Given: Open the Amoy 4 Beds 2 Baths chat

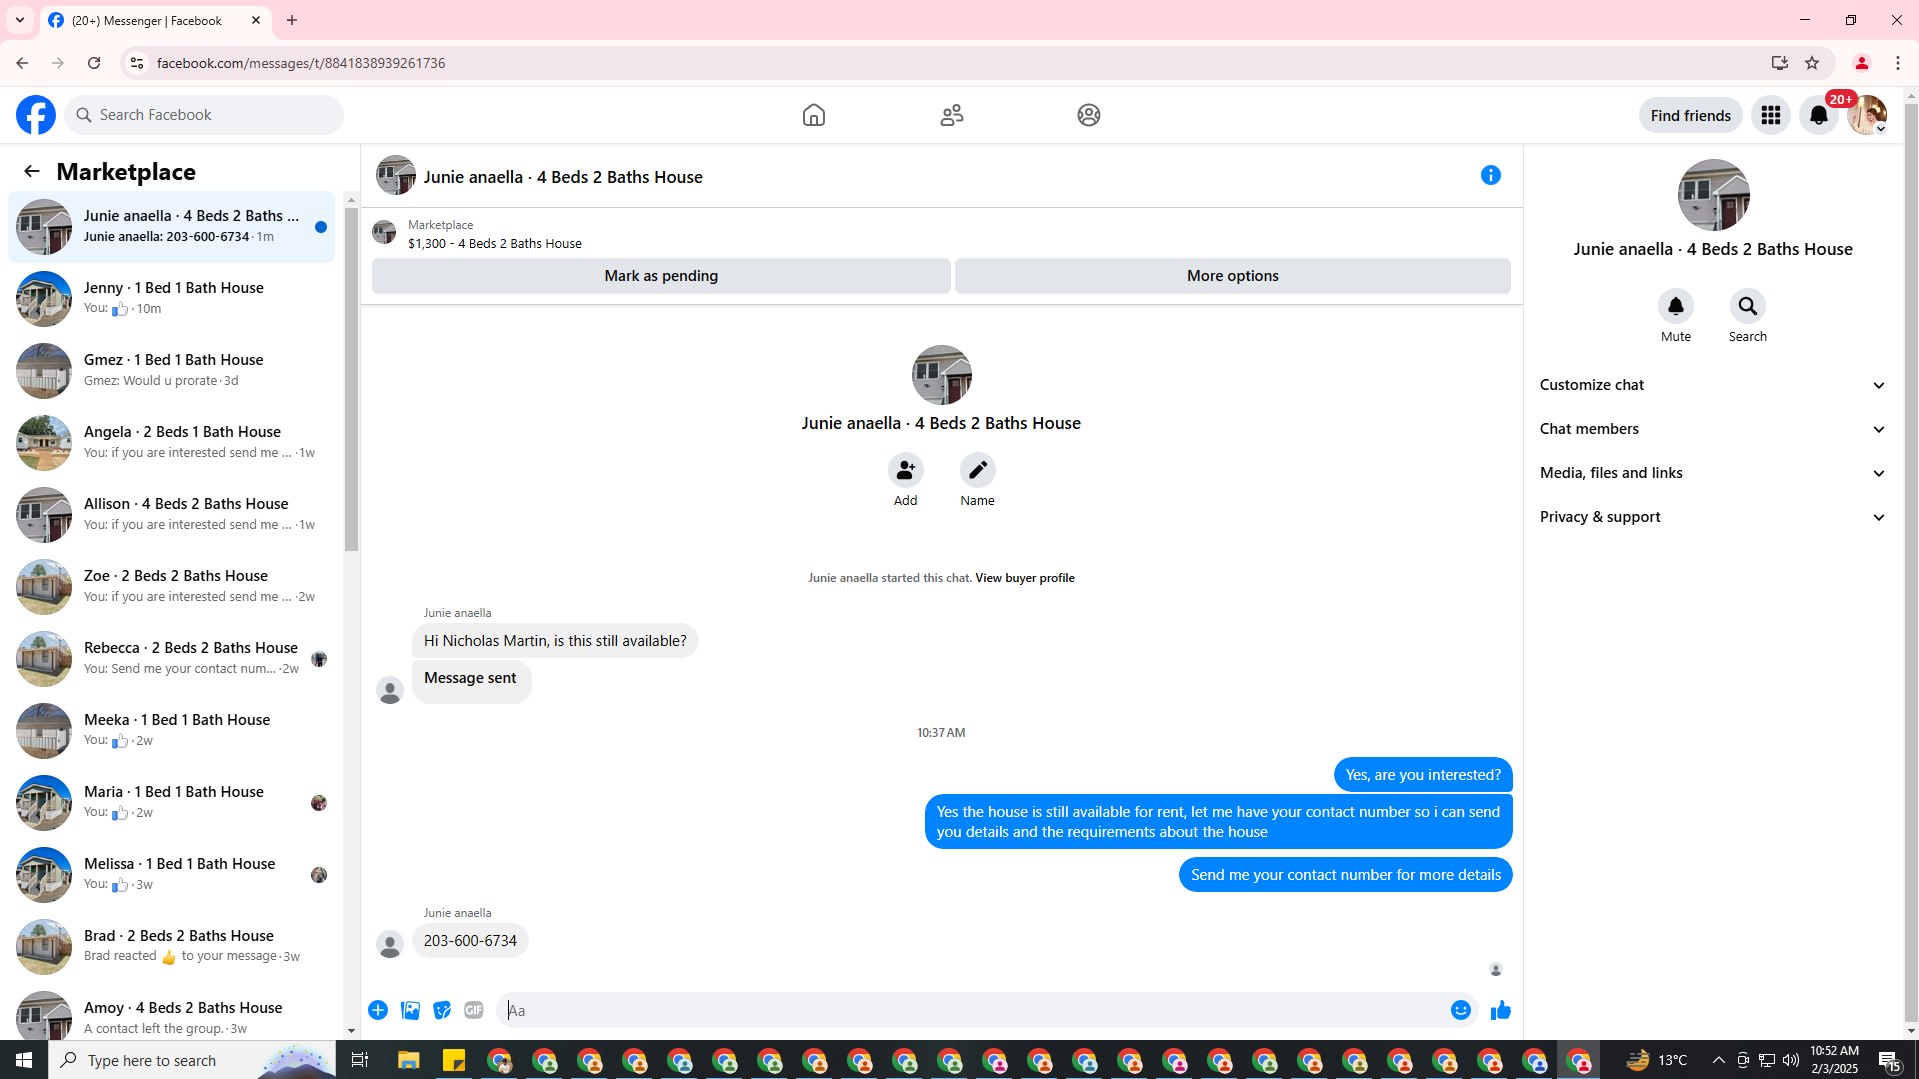Looking at the screenshot, I should tap(172, 1012).
